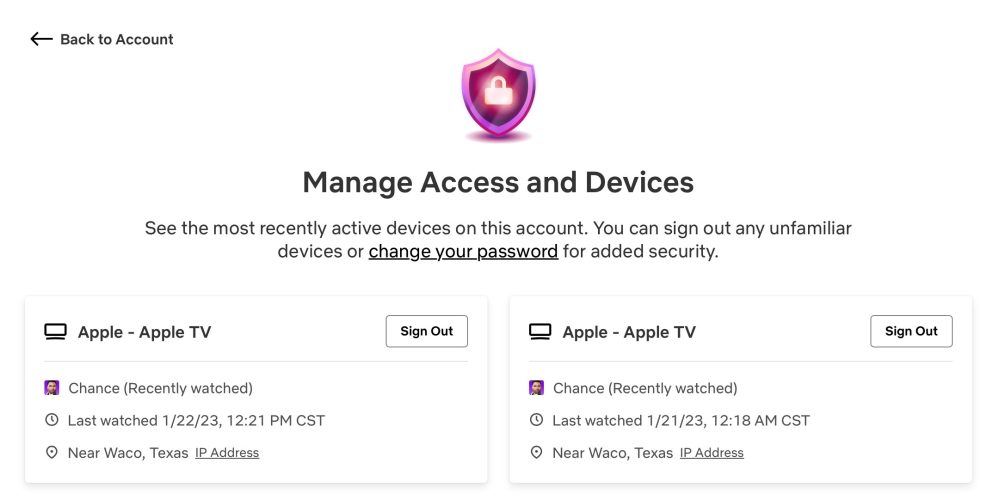
Task: Click the clock icon beside 12:21 PM
Action: [x=52, y=420]
